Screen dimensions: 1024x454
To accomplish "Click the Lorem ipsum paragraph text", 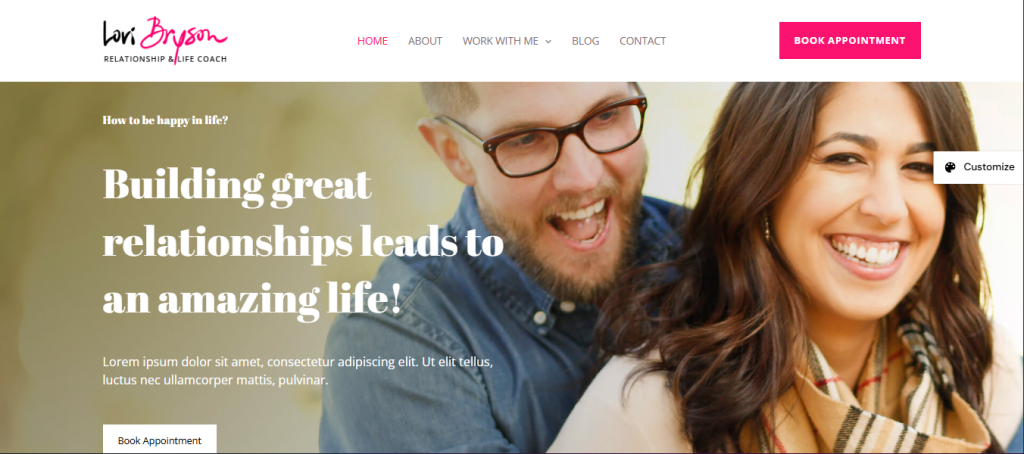I will click(297, 370).
